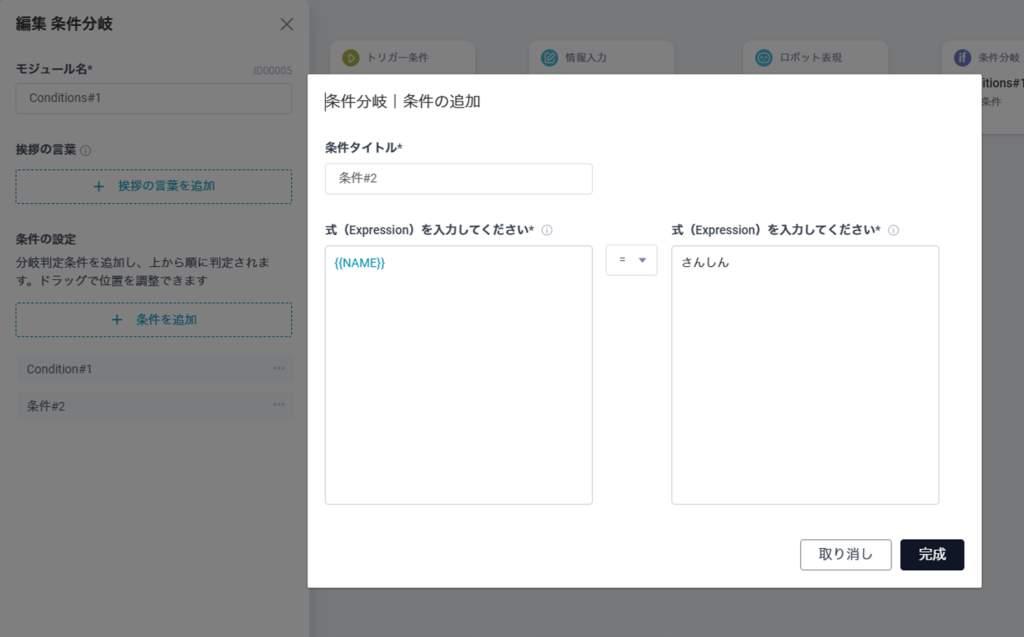The image size is (1024, 637).
Task: Click info icon by right Expression label
Action: (893, 230)
